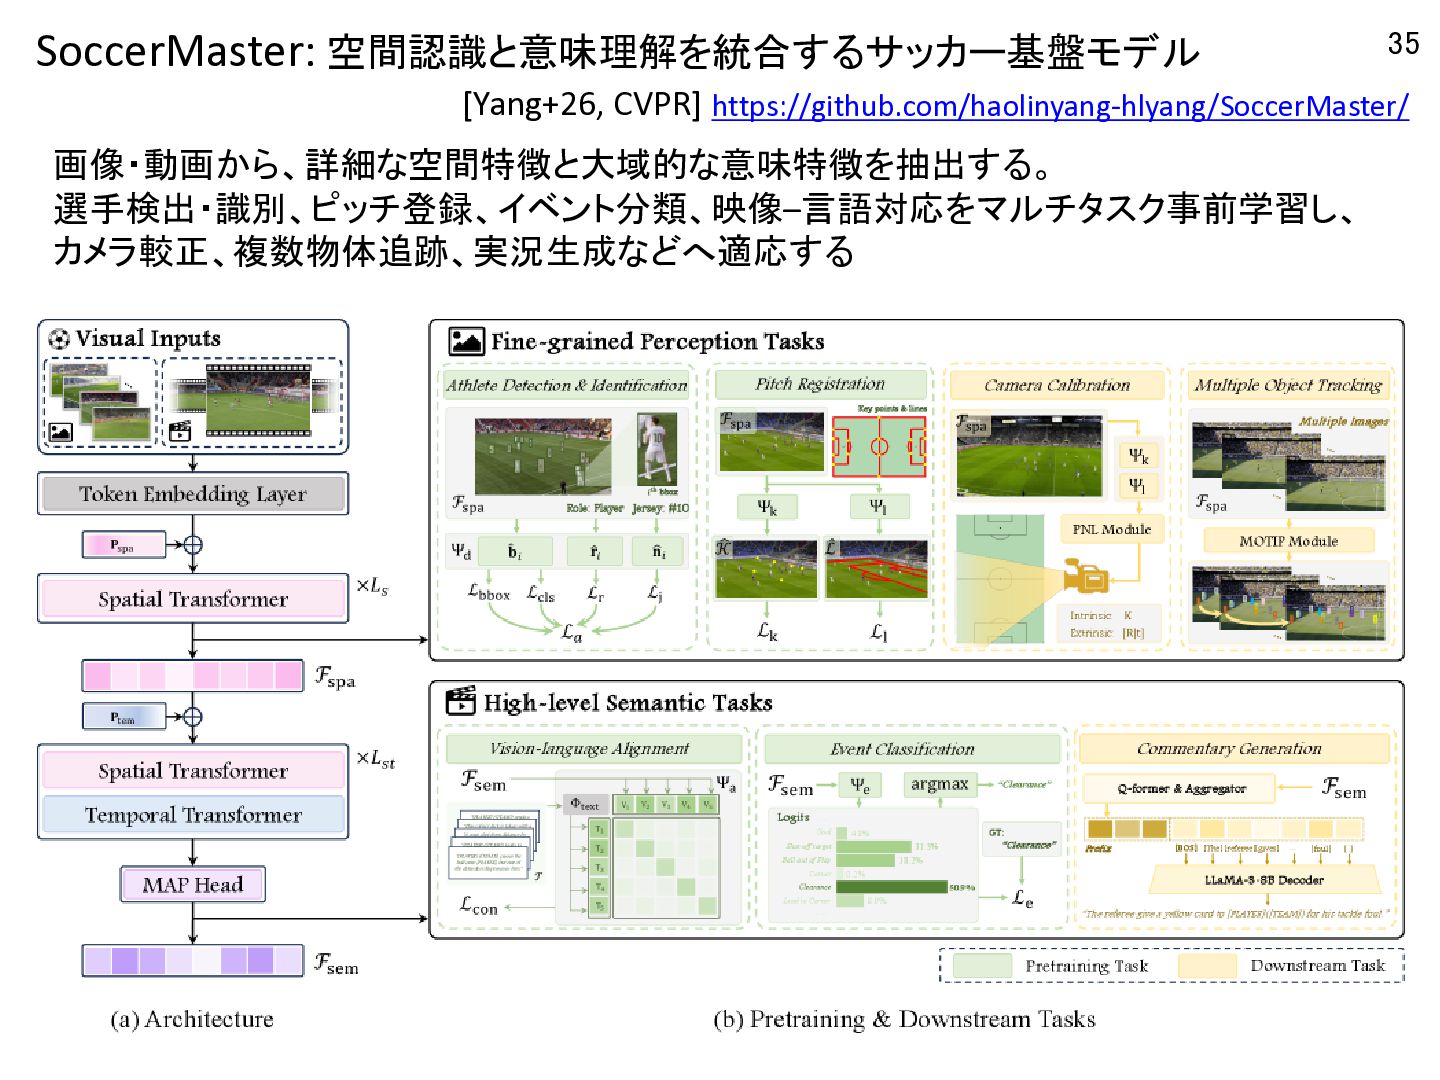1440x1080 pixels.
Task: Click the pink F_spa feature token bar
Action: click(x=193, y=676)
